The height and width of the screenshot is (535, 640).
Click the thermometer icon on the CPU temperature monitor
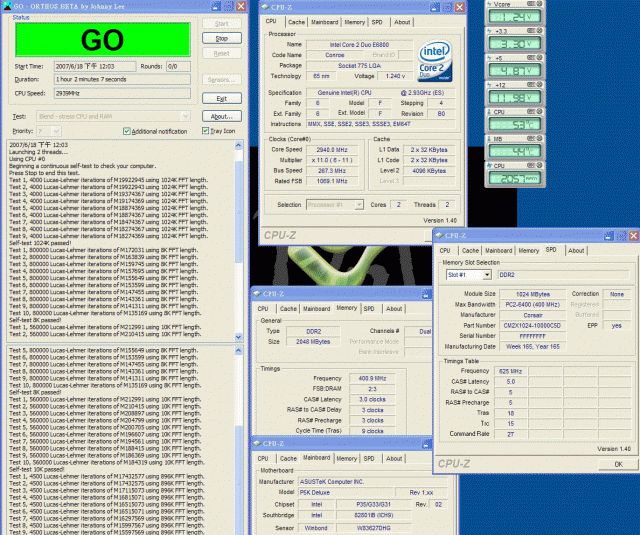tap(489, 112)
